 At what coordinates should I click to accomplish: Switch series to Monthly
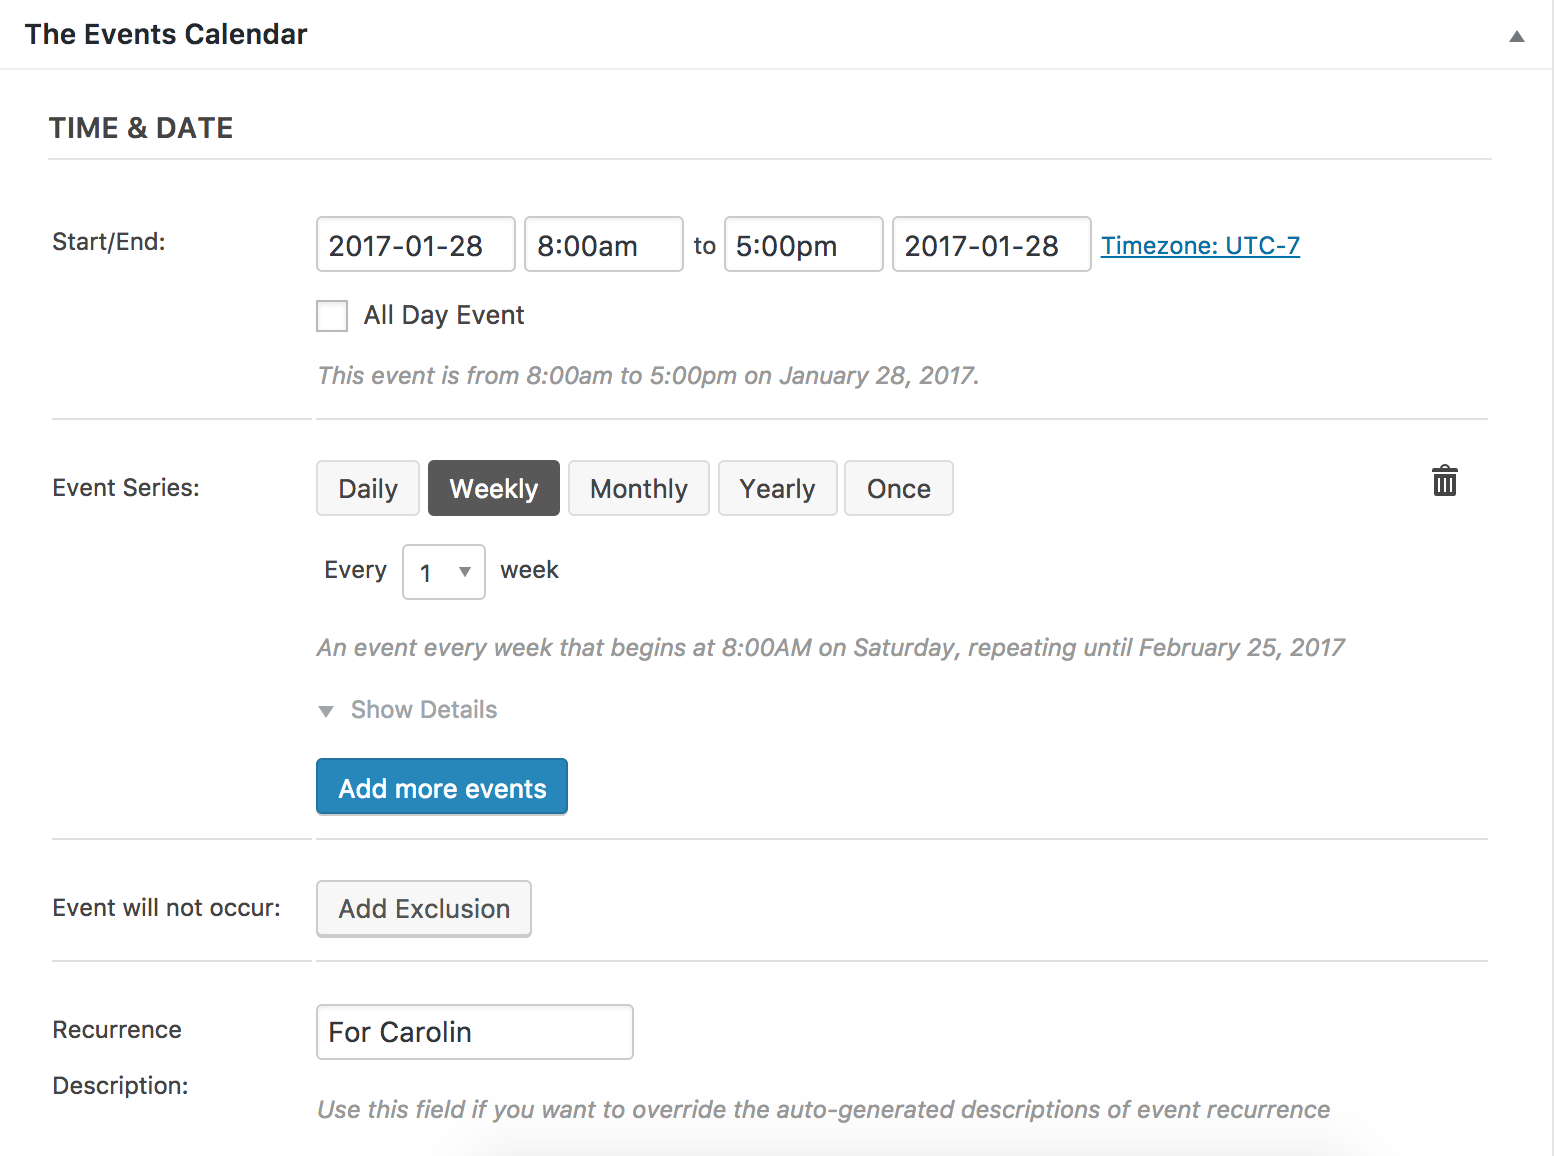pos(638,488)
